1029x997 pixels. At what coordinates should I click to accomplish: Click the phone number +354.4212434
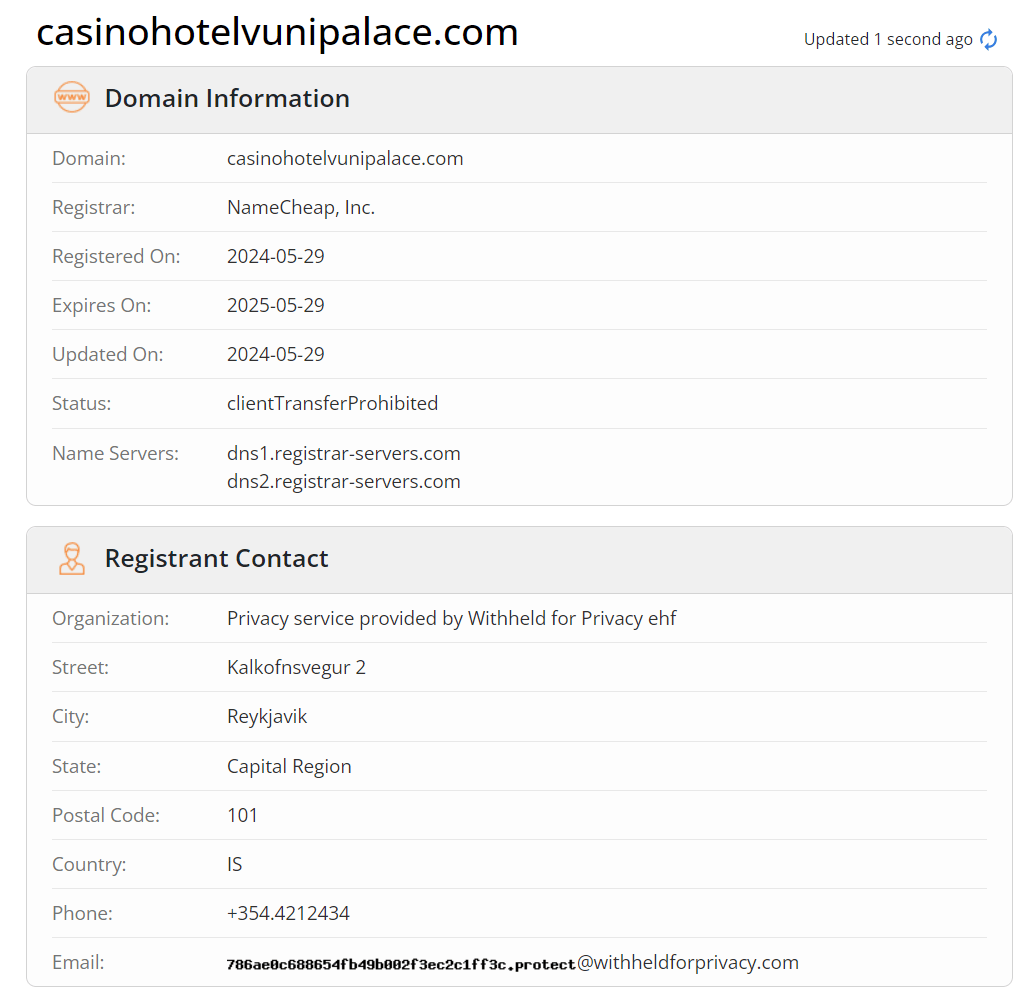point(288,913)
